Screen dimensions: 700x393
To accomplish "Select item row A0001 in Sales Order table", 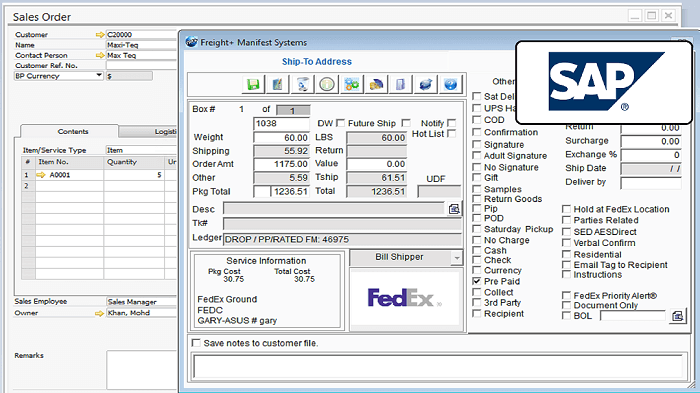I will click(x=100, y=175).
